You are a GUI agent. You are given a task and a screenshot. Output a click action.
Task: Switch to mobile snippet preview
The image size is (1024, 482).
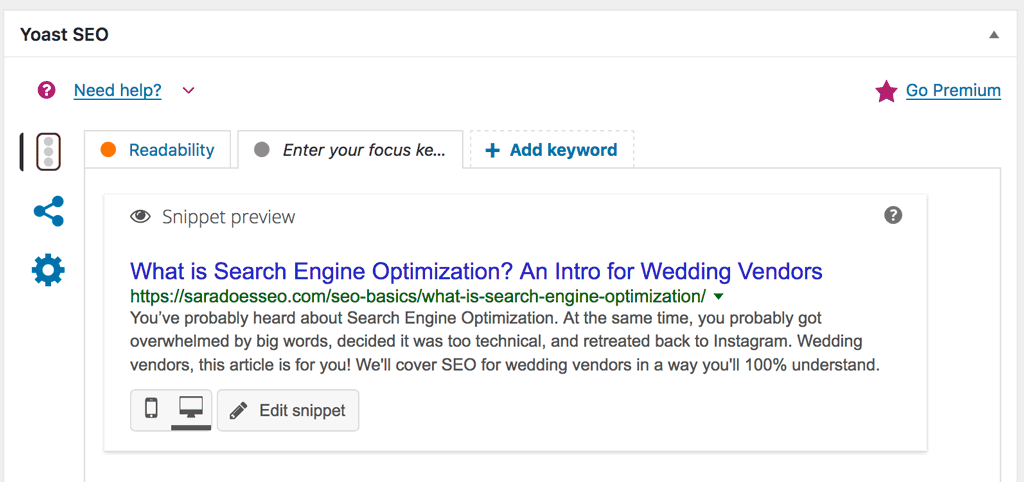pos(151,410)
